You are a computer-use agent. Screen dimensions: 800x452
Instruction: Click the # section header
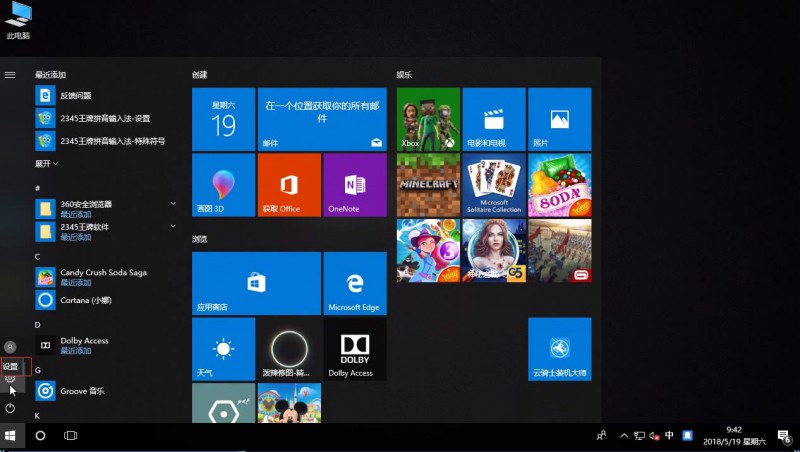(37, 188)
